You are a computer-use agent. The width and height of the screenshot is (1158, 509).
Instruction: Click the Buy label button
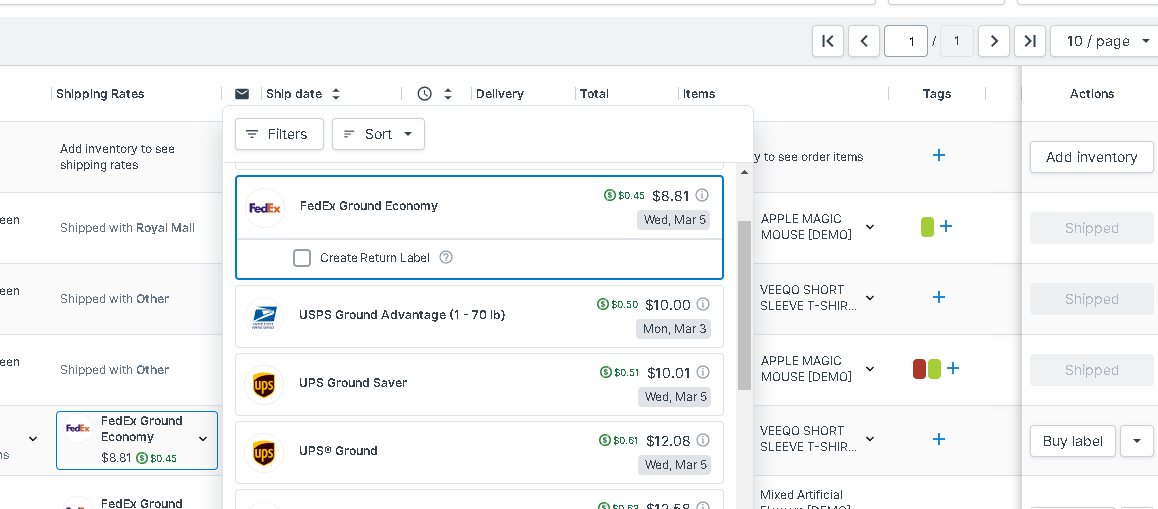pyautogui.click(x=1072, y=441)
